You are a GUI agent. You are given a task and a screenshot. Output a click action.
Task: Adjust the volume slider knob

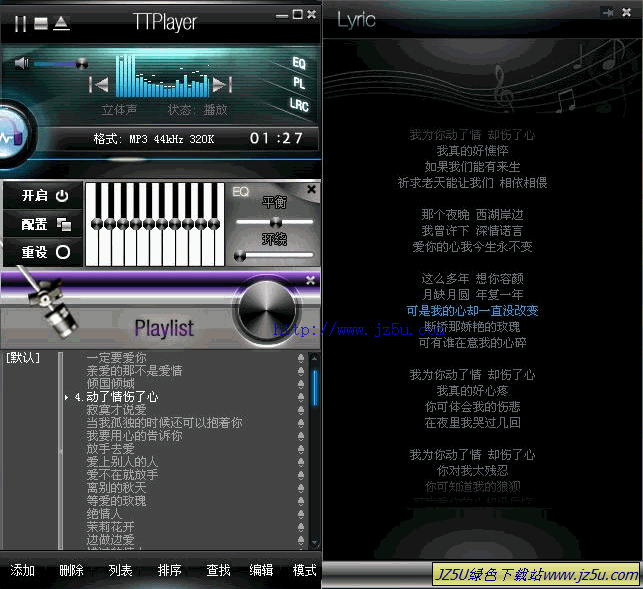[82, 64]
